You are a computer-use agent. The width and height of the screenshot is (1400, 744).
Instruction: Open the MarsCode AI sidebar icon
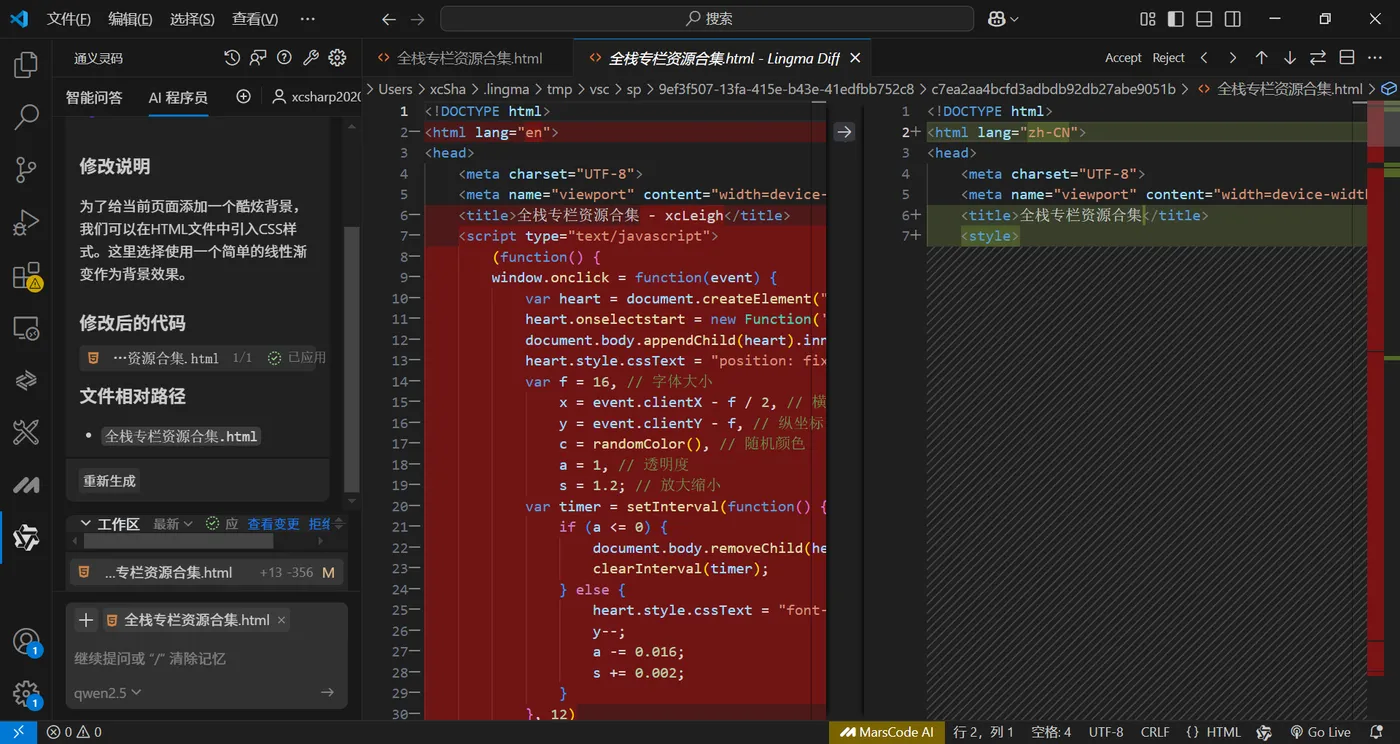tap(26, 486)
